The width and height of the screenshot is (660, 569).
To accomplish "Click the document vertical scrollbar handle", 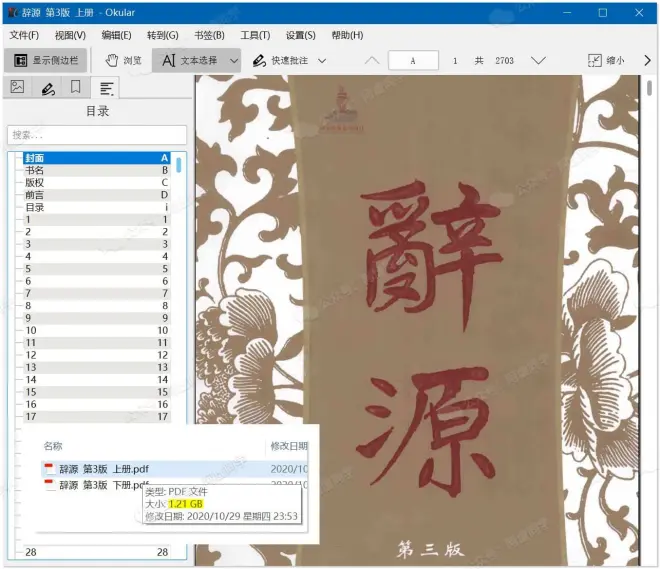I will click(649, 88).
